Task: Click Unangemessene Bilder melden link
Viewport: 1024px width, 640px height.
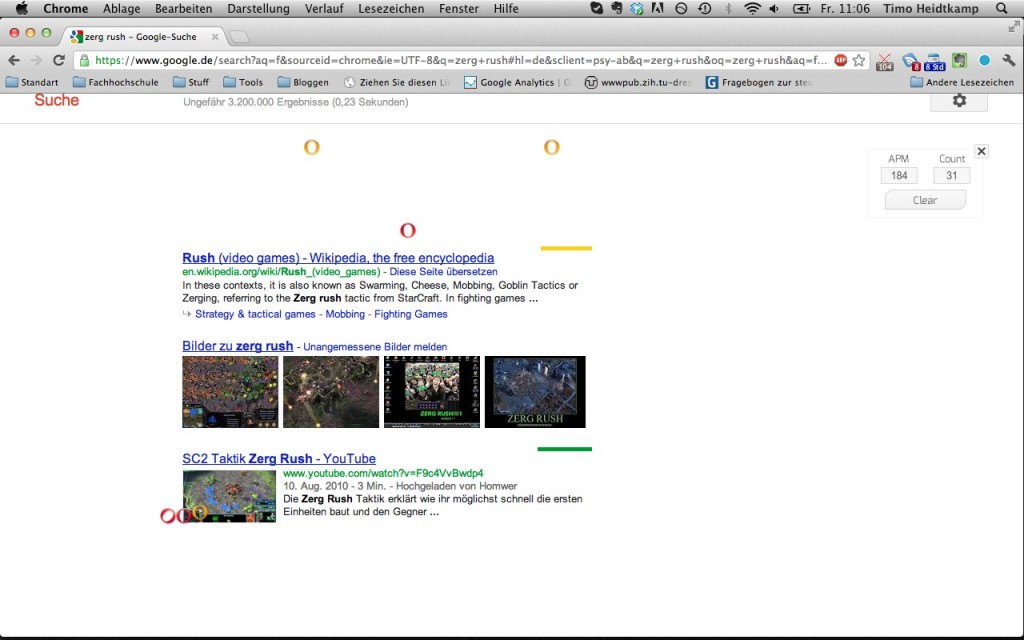Action: tap(375, 347)
